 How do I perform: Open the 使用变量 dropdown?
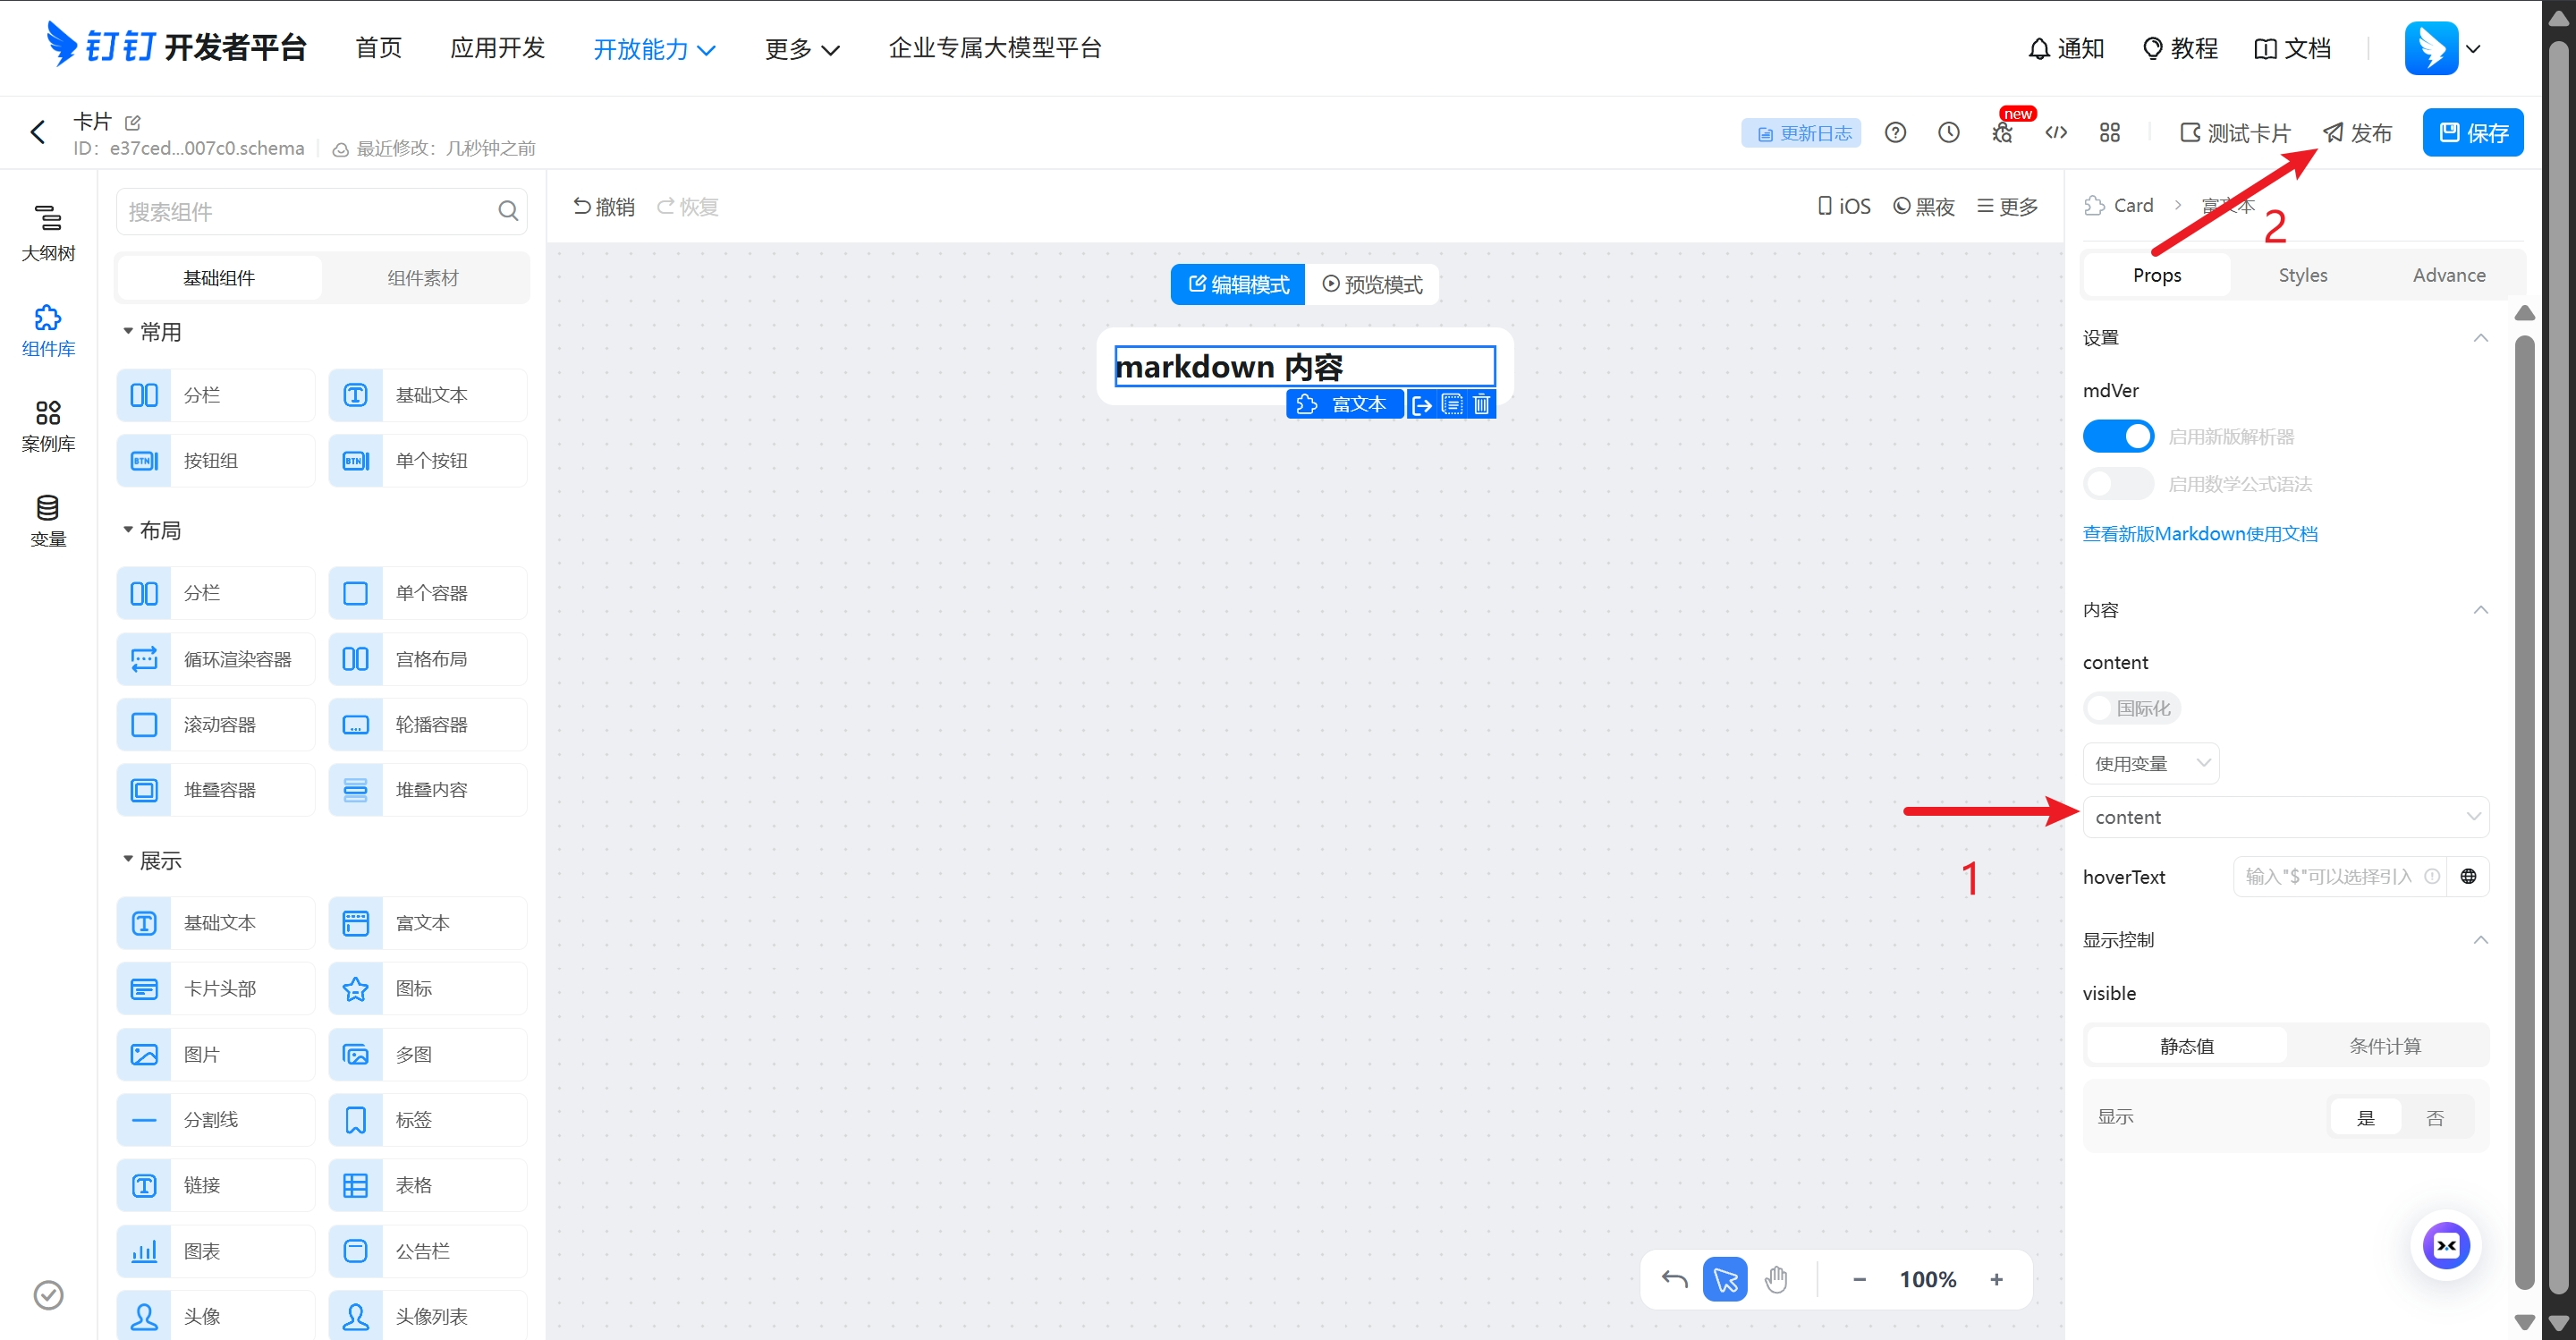click(x=2150, y=764)
